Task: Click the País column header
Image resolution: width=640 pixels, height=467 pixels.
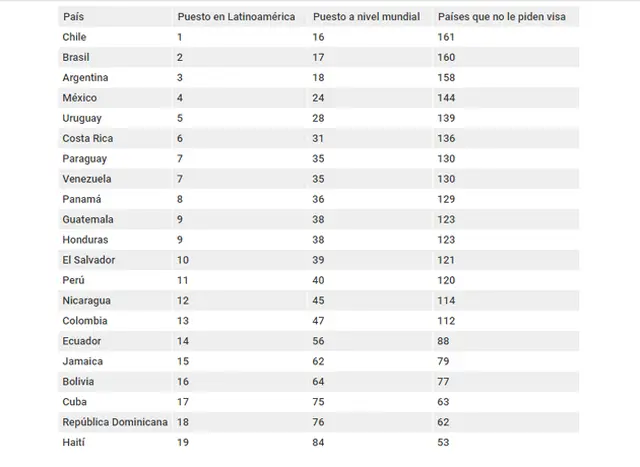Action: click(x=73, y=17)
